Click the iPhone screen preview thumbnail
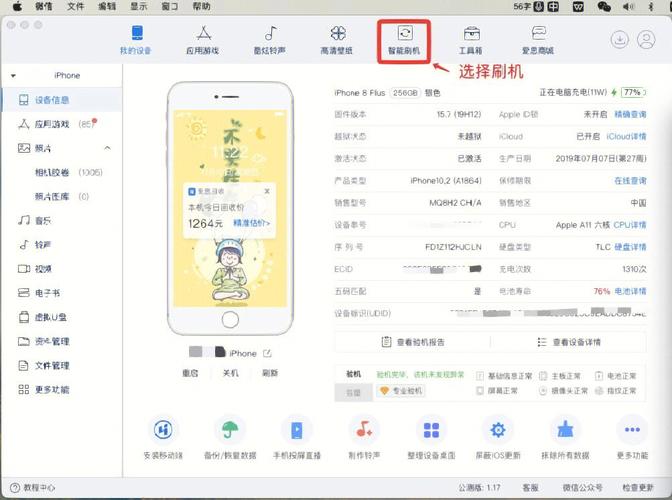Image resolution: width=672 pixels, height=500 pixels. 230,208
